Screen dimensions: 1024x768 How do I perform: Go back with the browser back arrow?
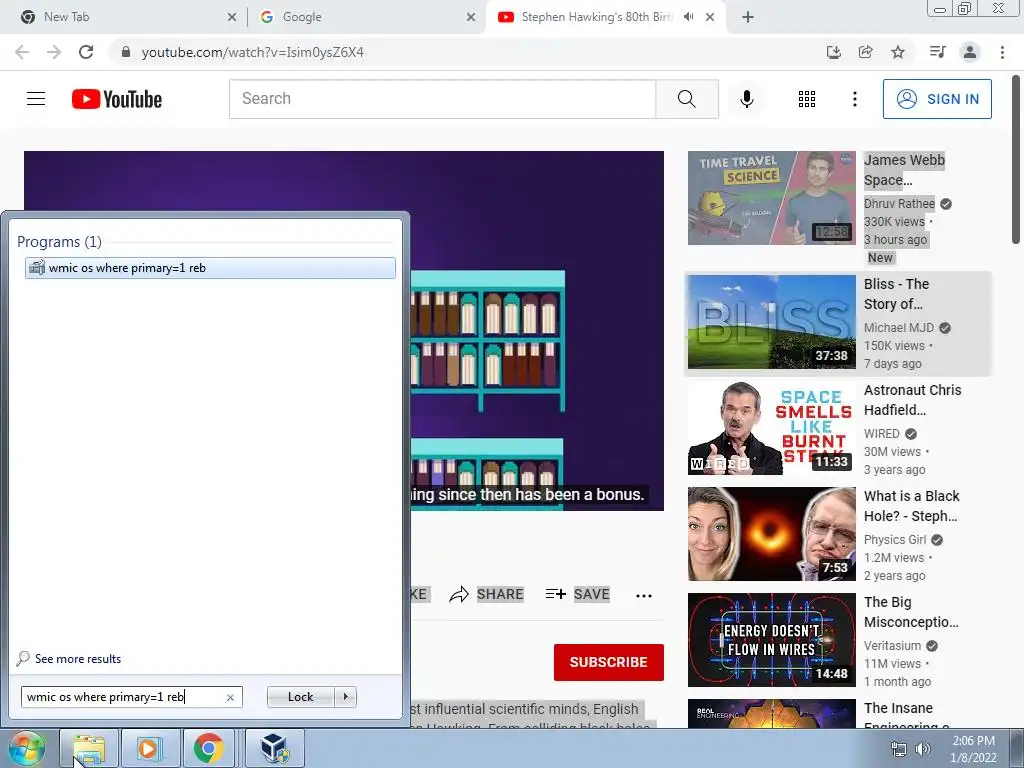(22, 52)
